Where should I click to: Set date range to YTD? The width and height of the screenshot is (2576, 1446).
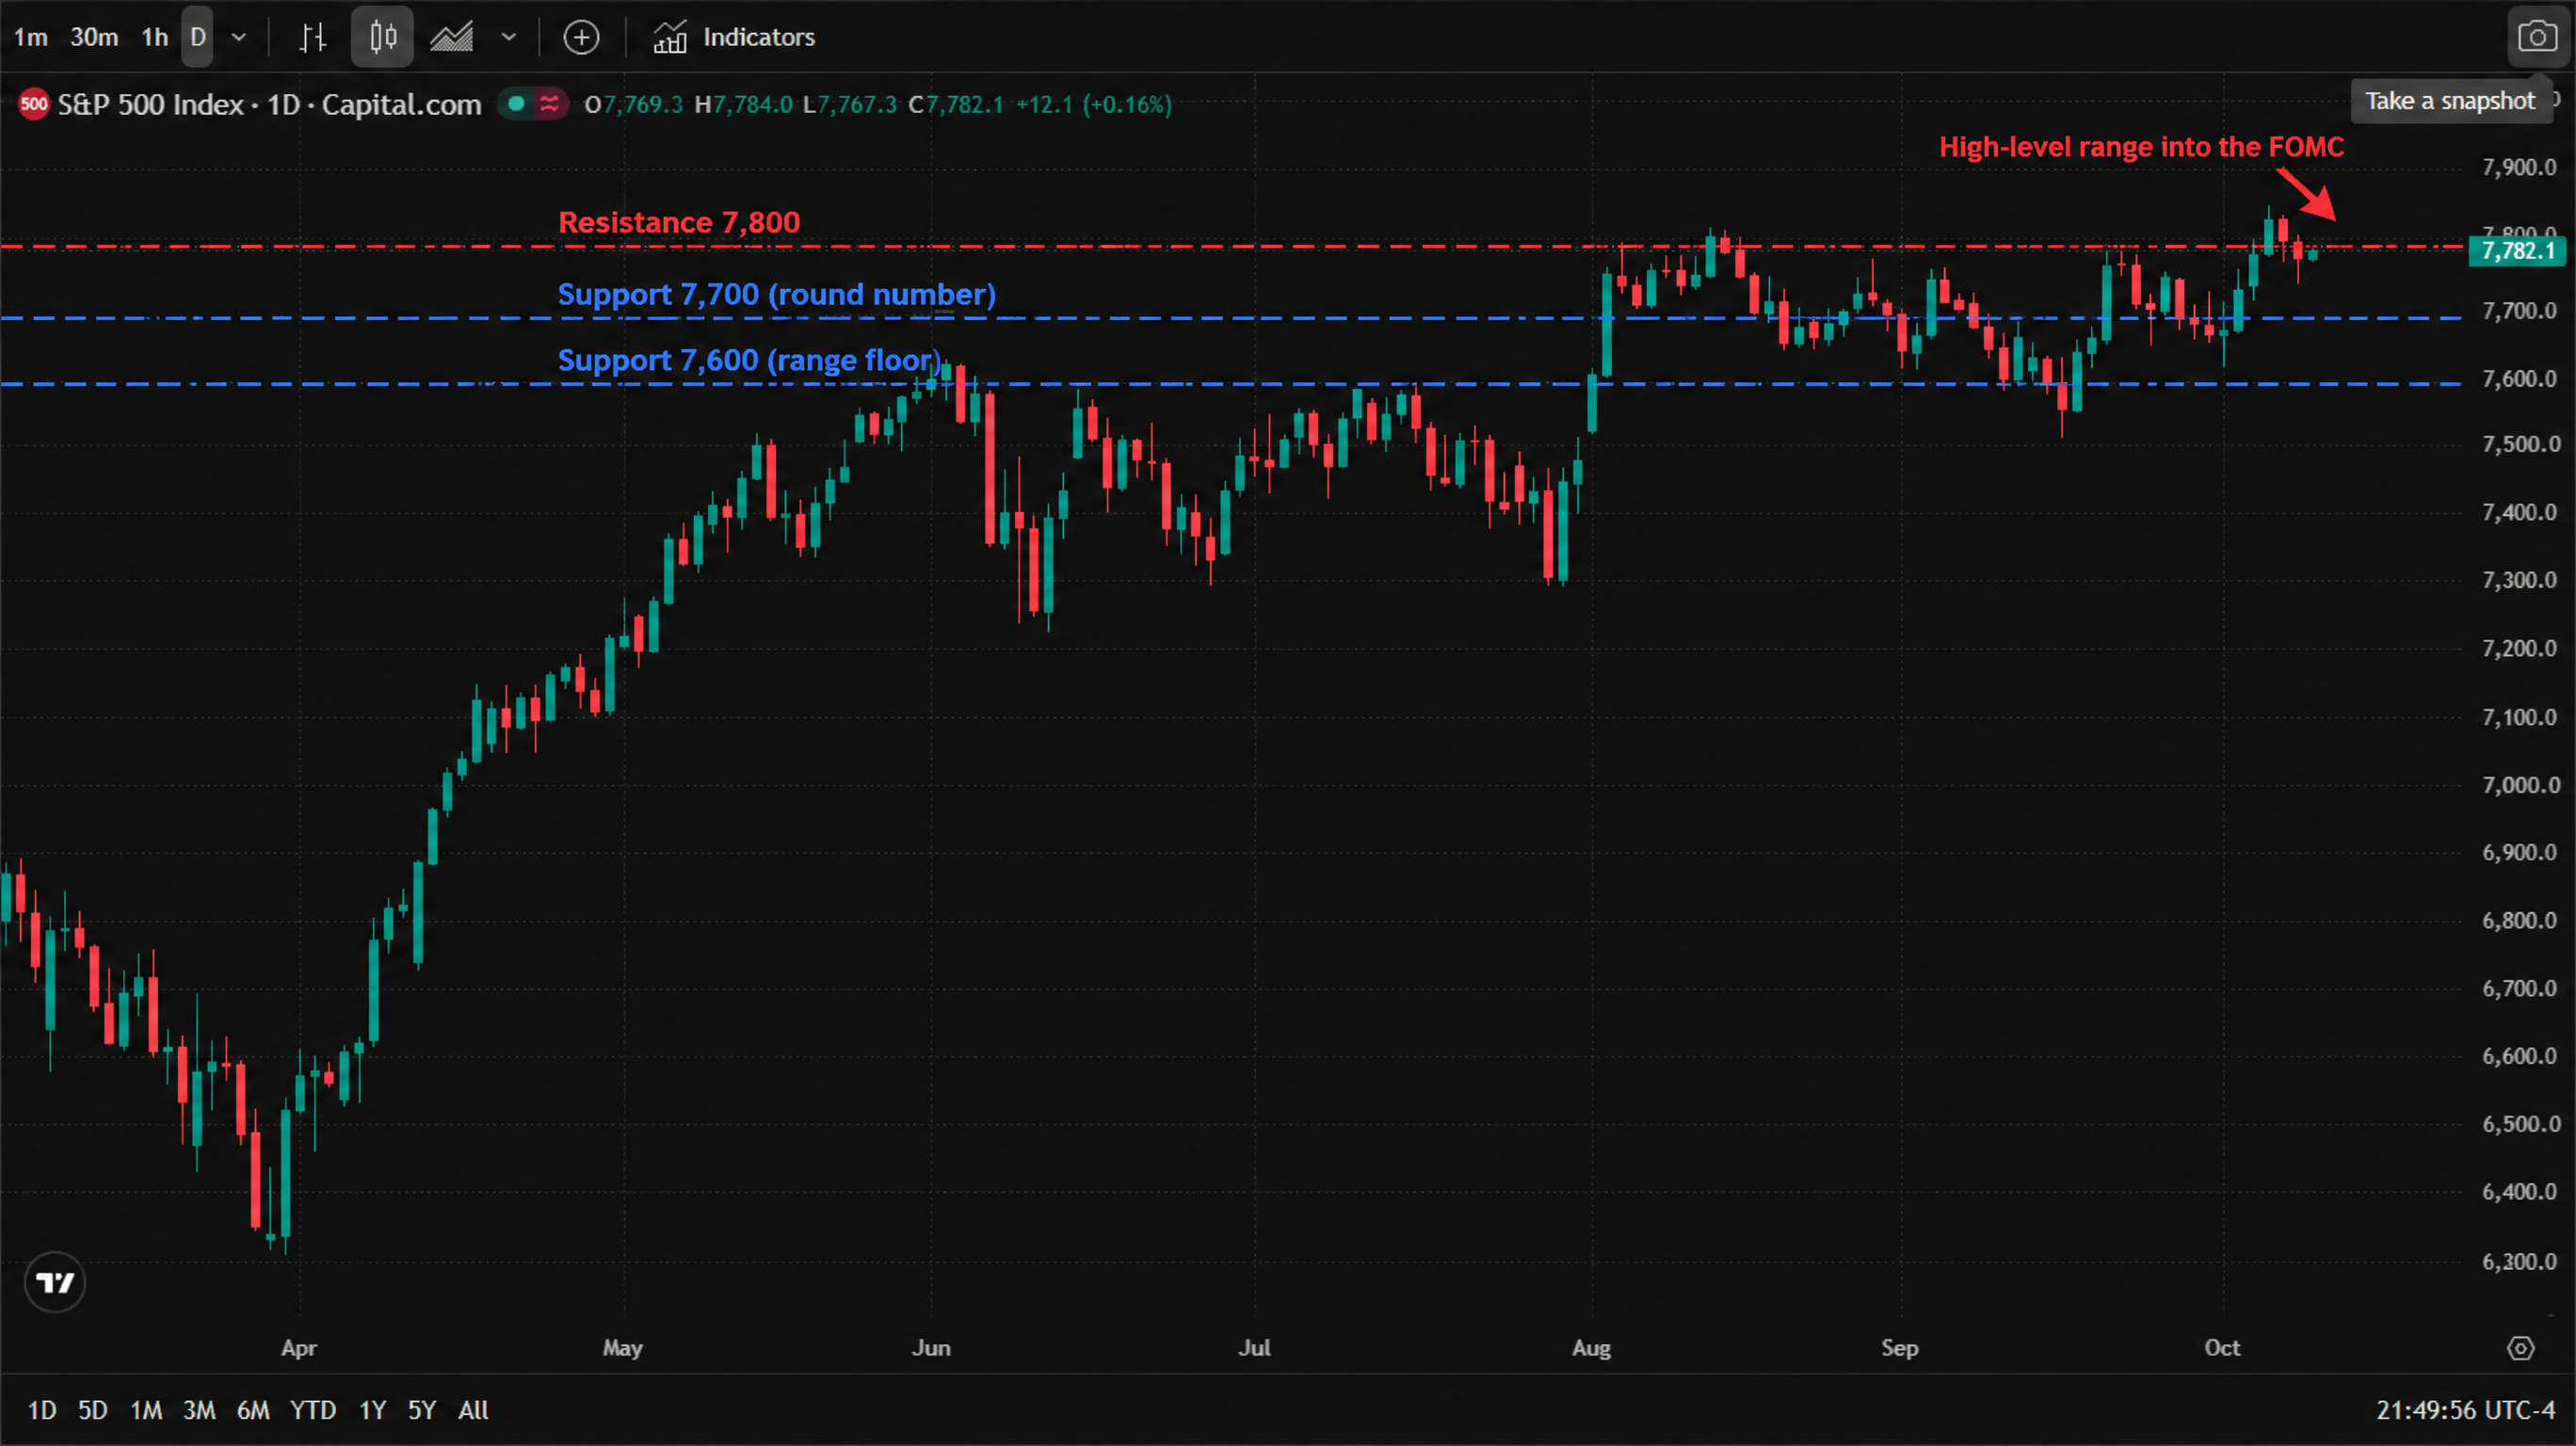(313, 1410)
